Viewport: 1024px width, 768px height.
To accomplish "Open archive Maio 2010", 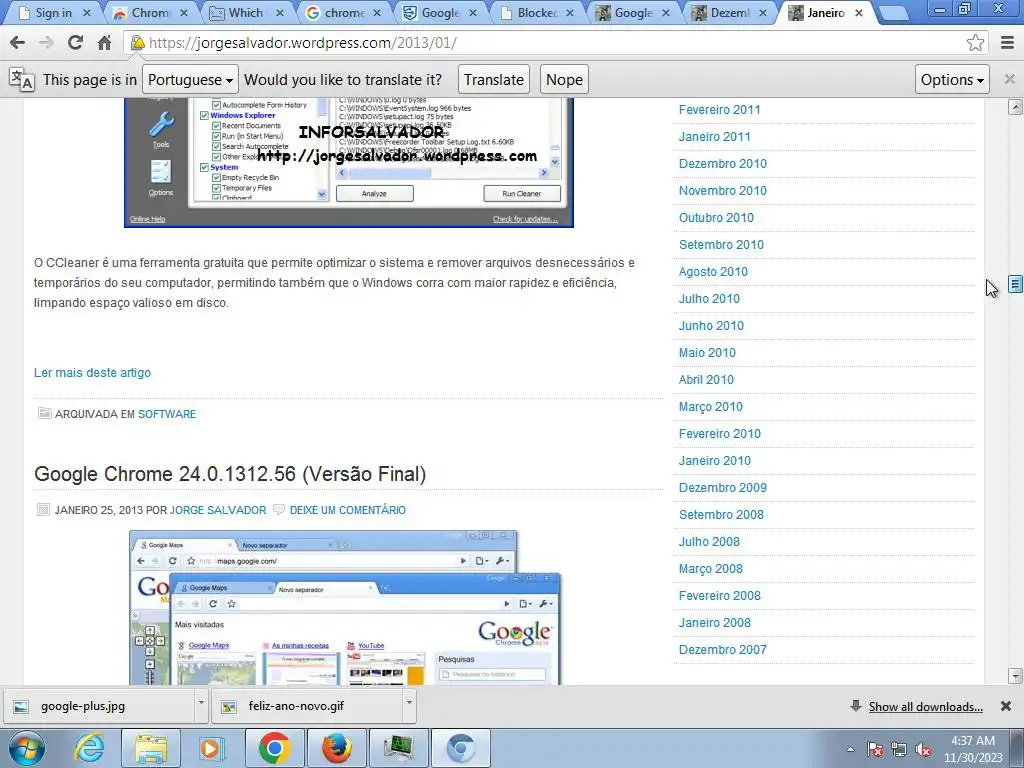I will click(707, 353).
